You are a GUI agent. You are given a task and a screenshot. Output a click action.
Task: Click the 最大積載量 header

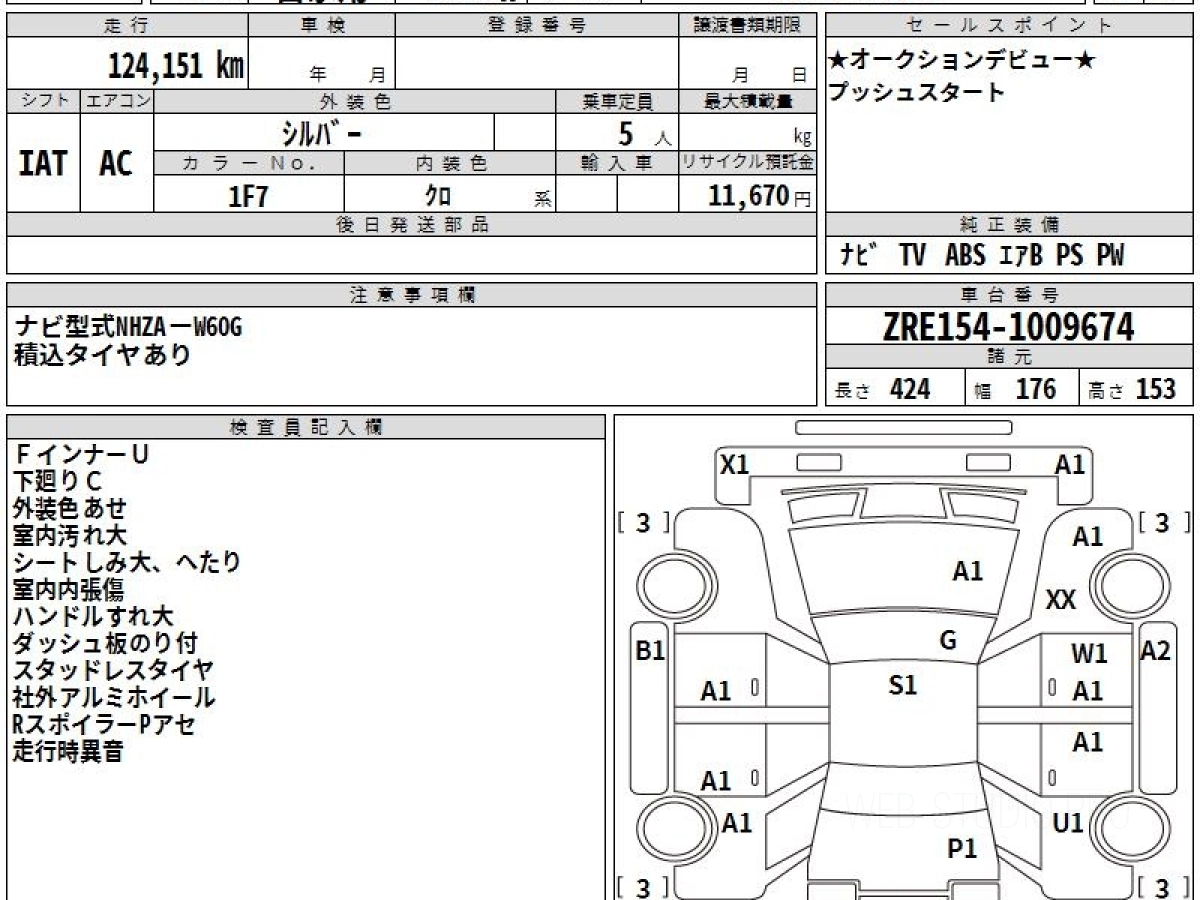point(747,101)
